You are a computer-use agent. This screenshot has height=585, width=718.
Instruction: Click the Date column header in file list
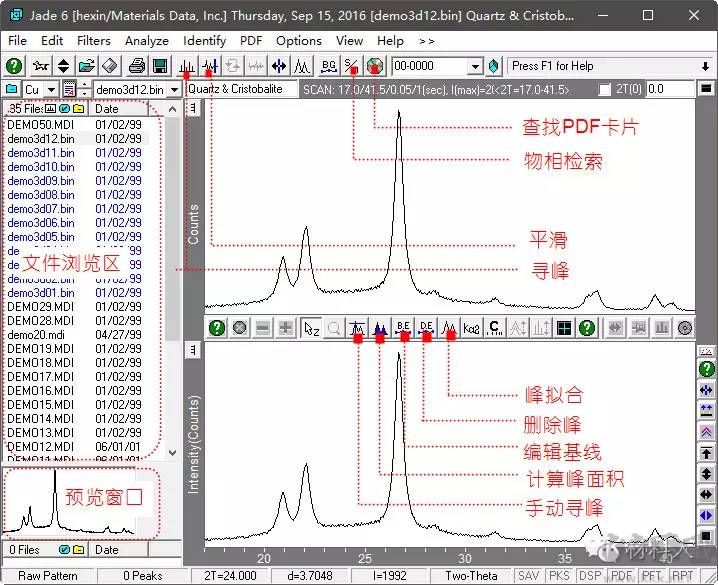[107, 108]
